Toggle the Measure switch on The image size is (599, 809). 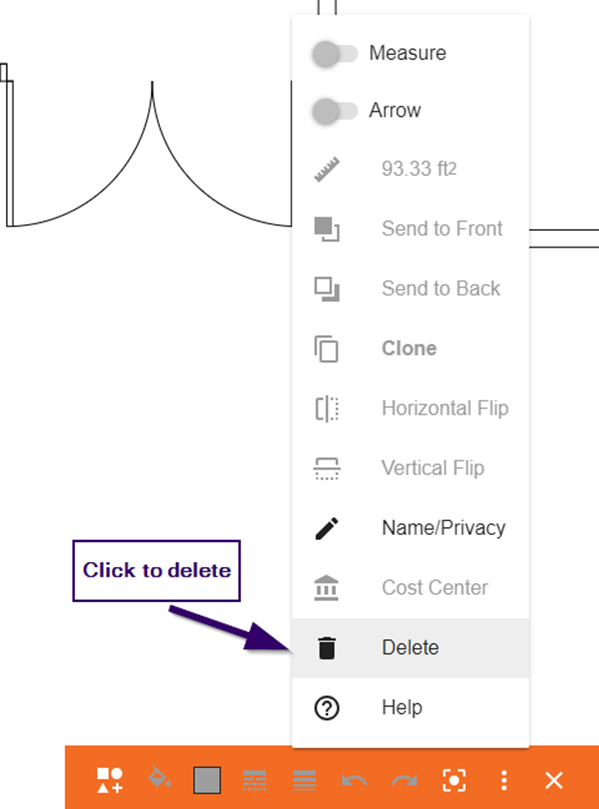[335, 54]
